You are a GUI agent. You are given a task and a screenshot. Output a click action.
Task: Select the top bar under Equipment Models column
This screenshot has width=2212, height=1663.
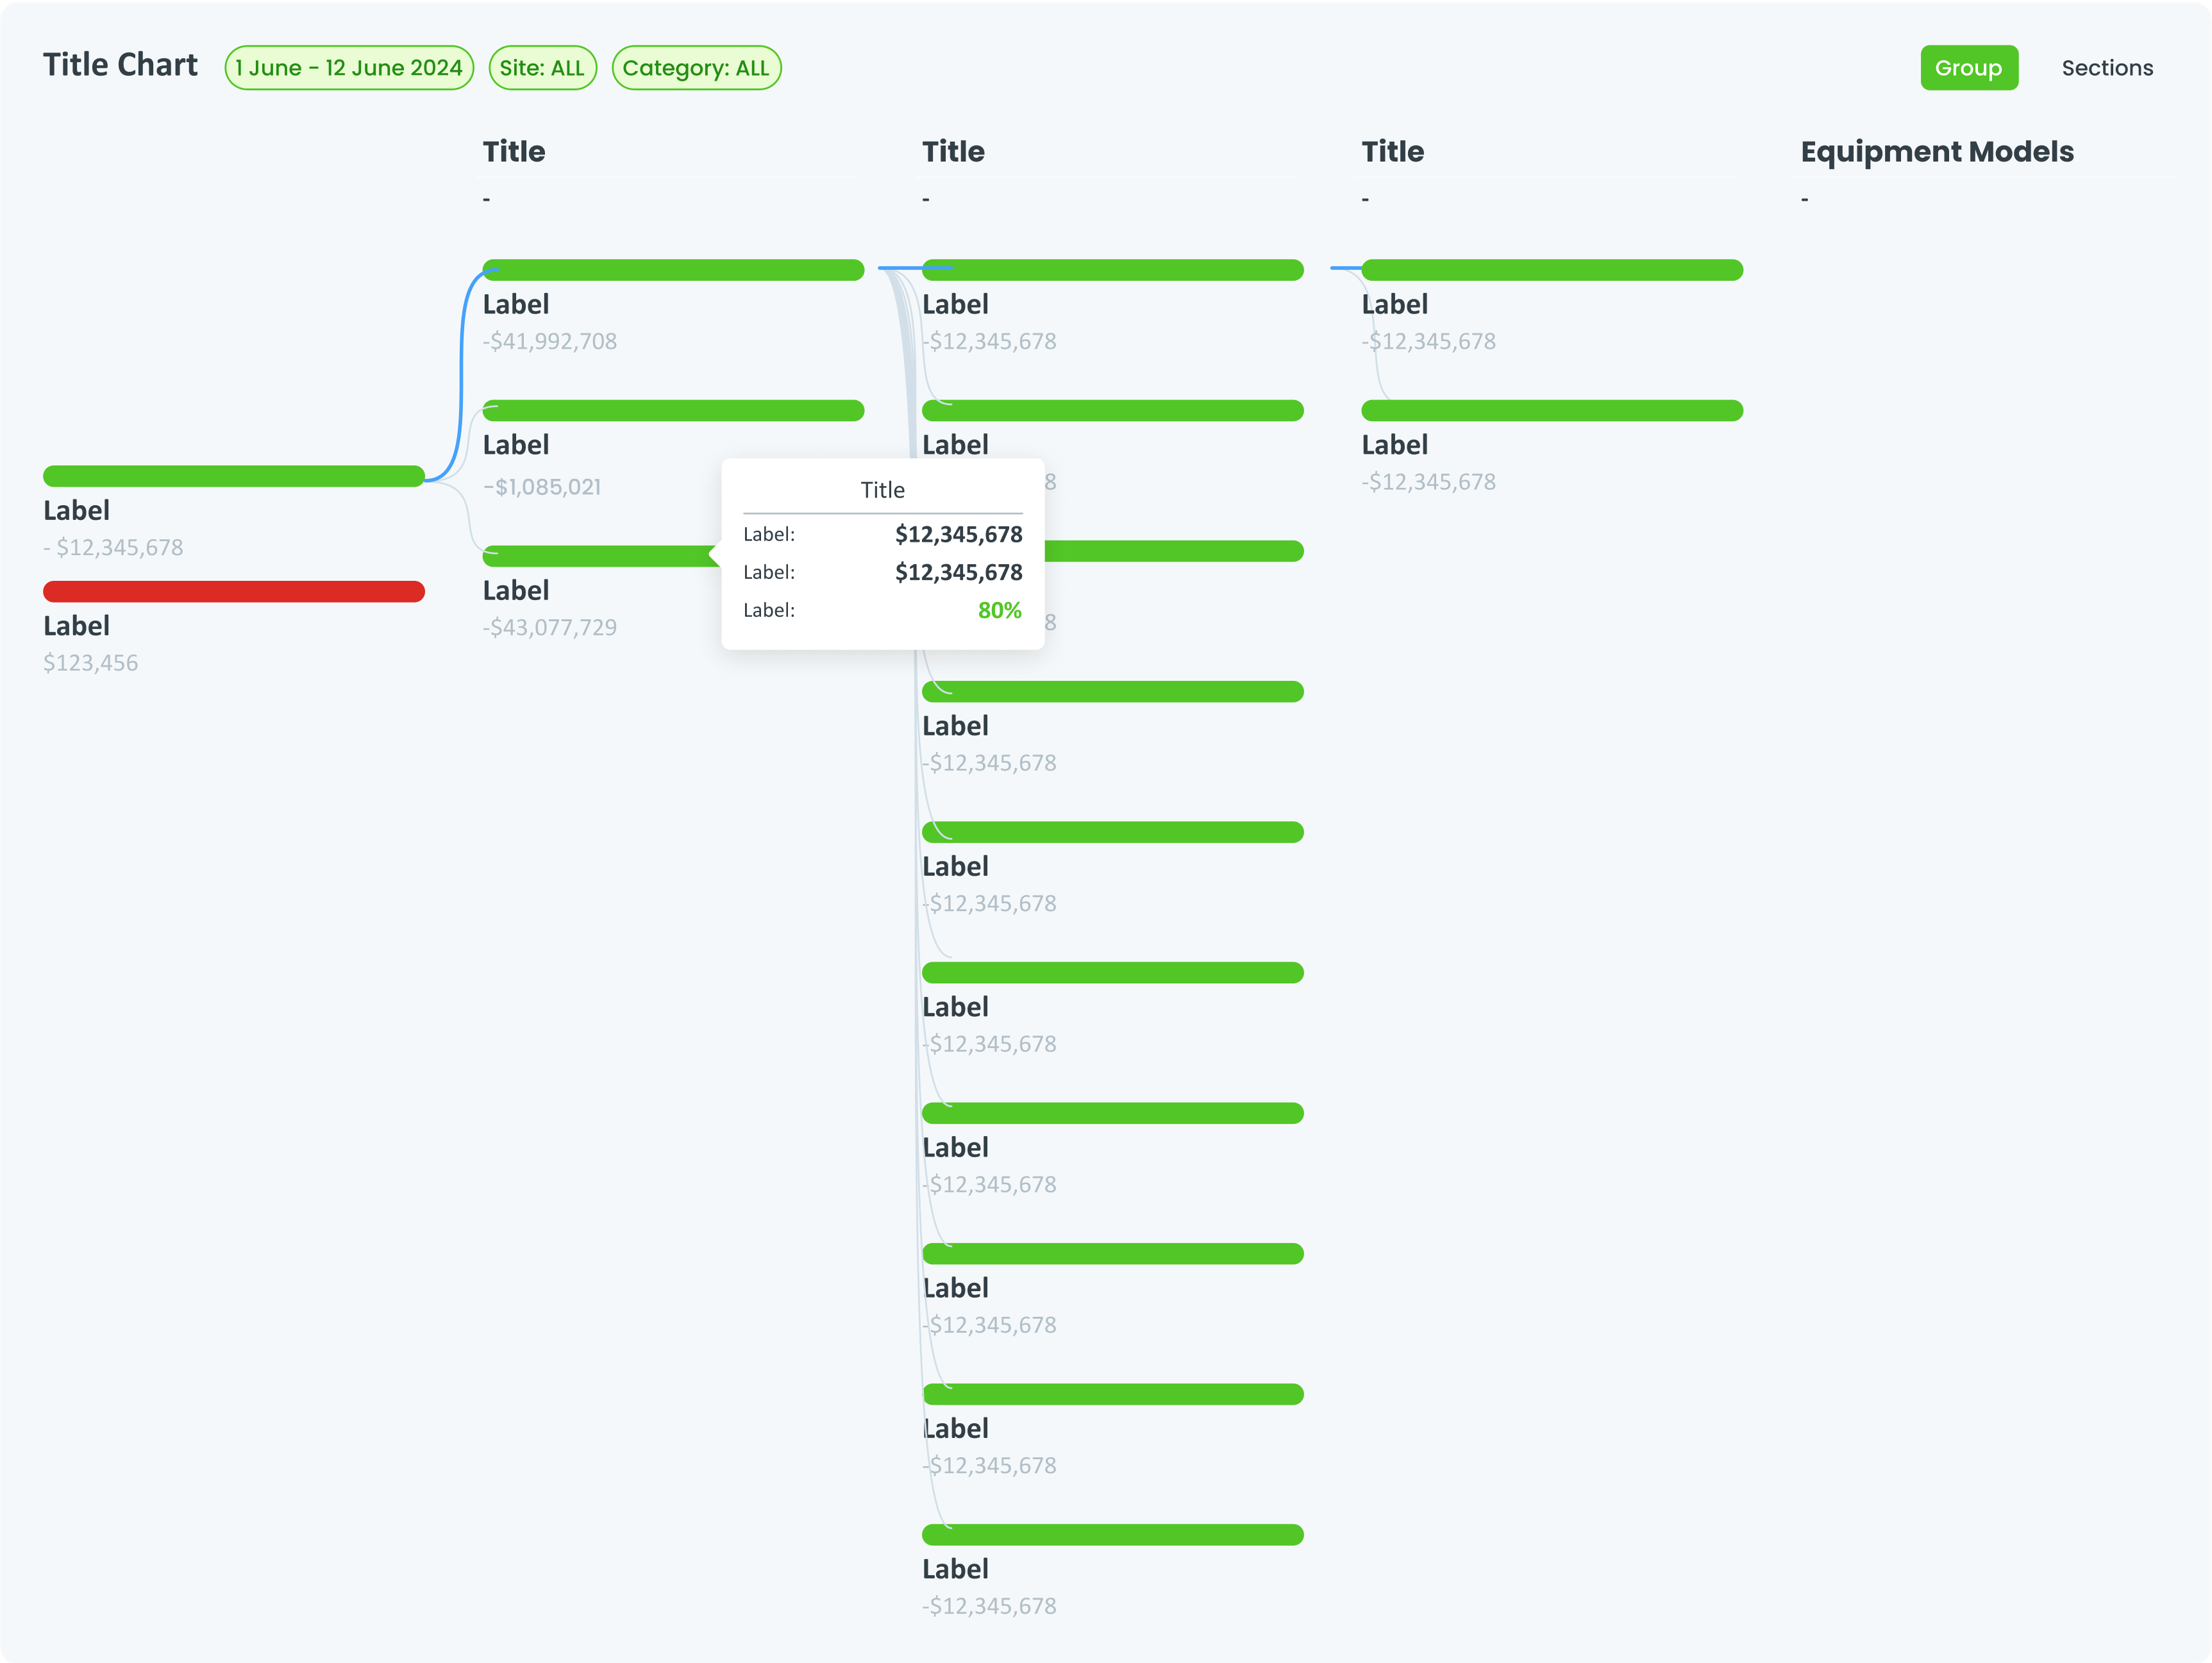point(1552,269)
